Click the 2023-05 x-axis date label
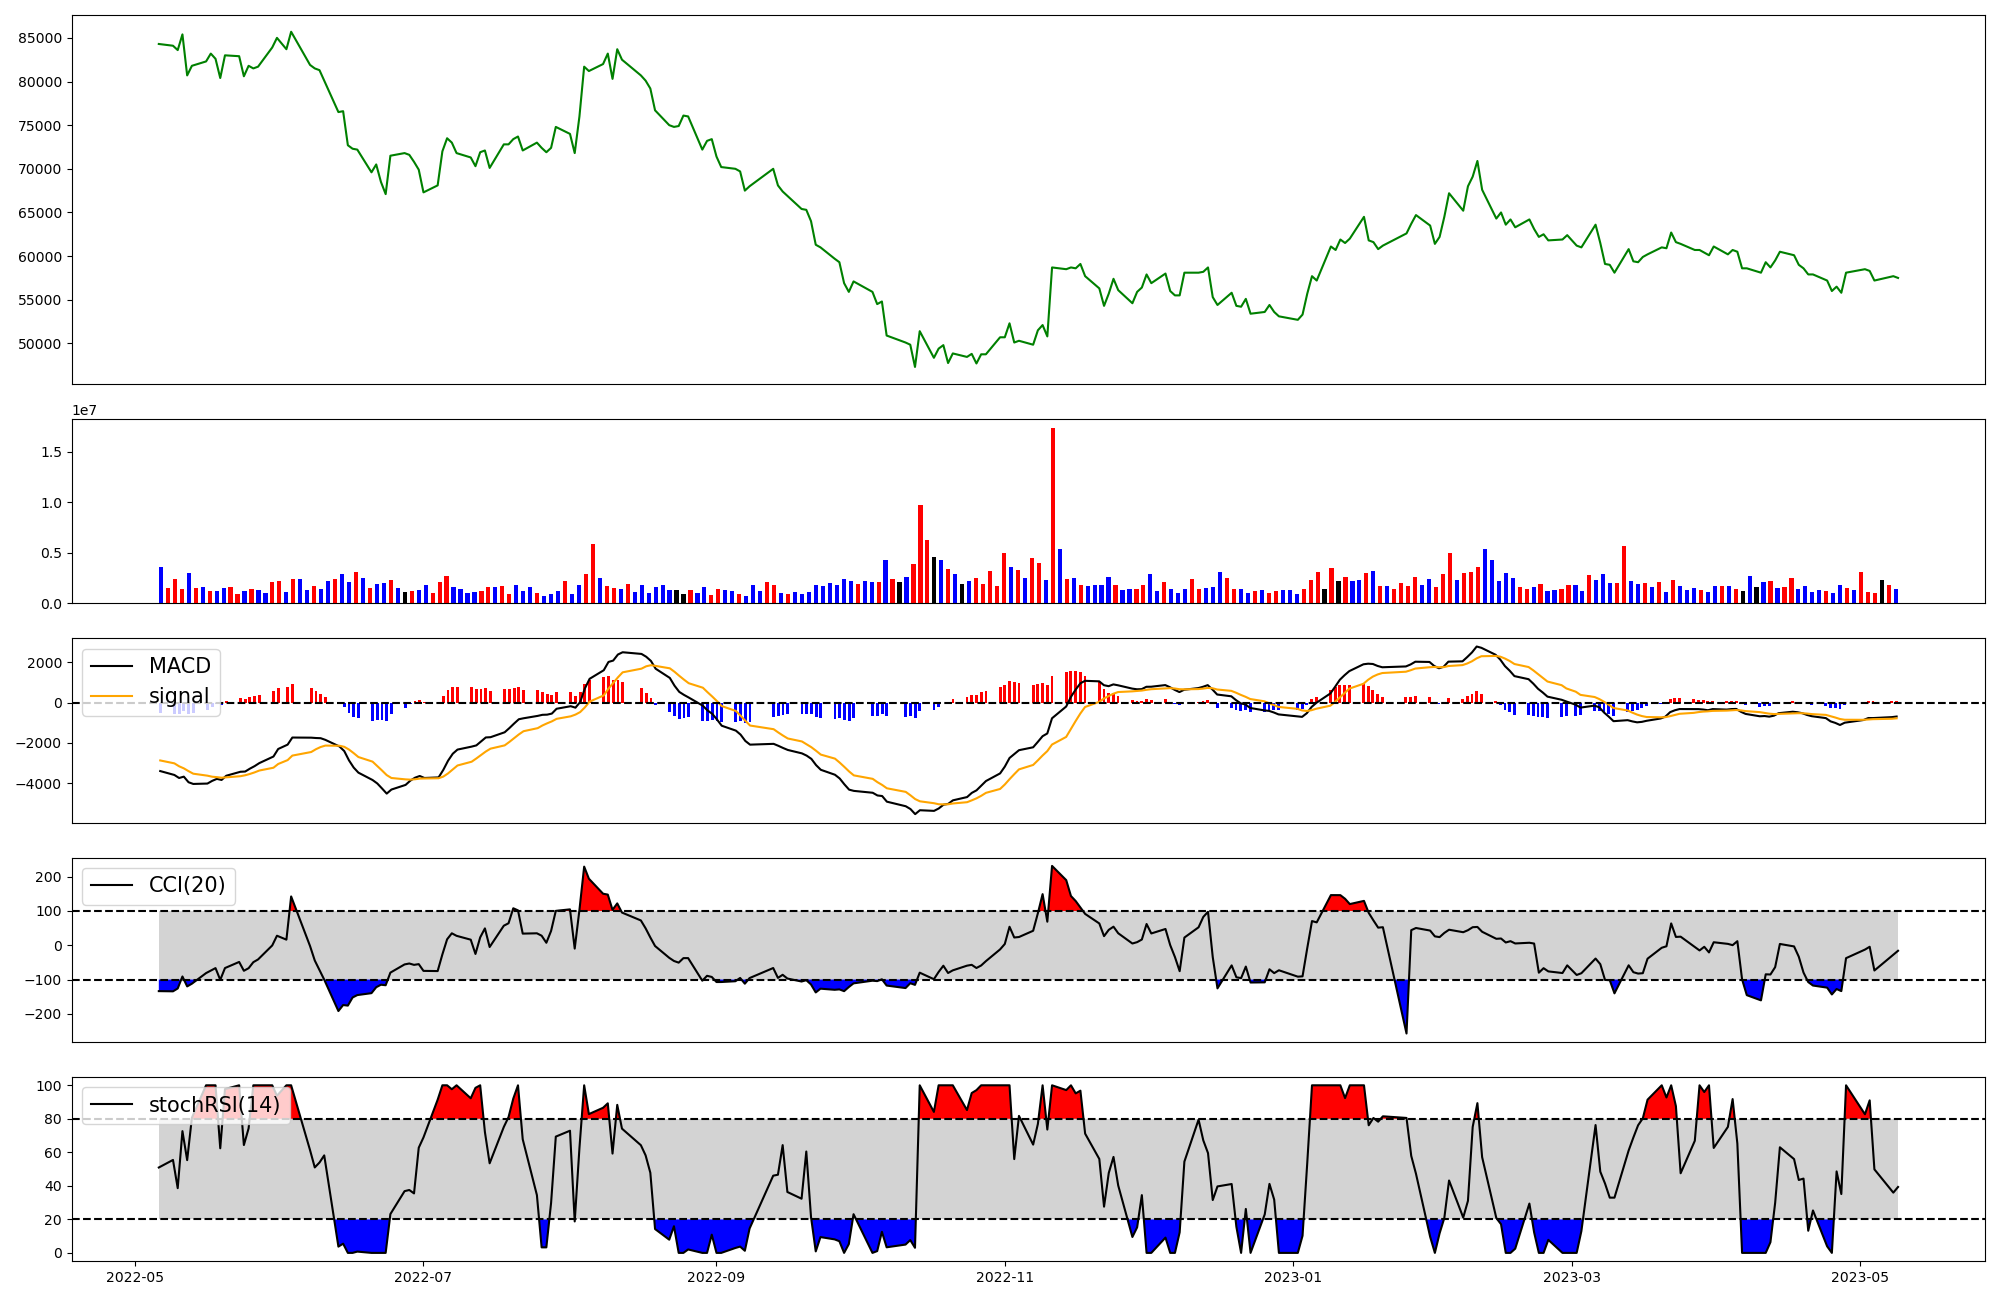 pyautogui.click(x=1860, y=1277)
